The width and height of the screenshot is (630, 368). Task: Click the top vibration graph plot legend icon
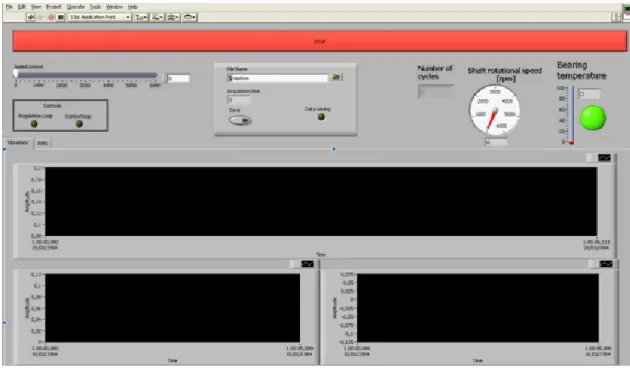pyautogui.click(x=604, y=158)
